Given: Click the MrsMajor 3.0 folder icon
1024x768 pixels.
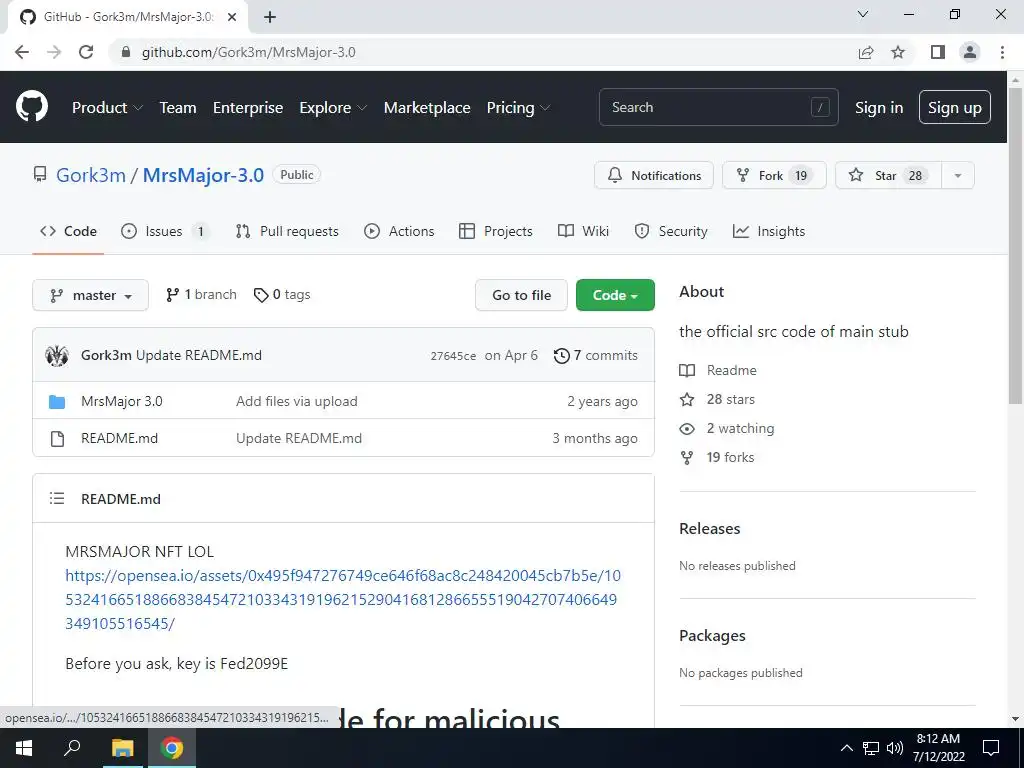Looking at the screenshot, I should click(x=57, y=402).
